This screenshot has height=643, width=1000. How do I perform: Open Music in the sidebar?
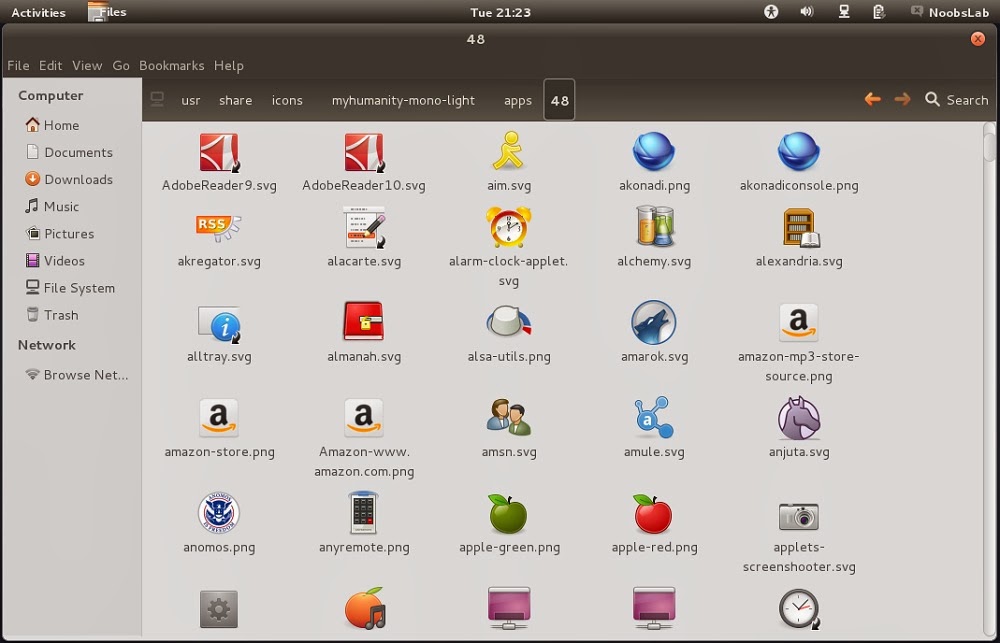(x=52, y=207)
